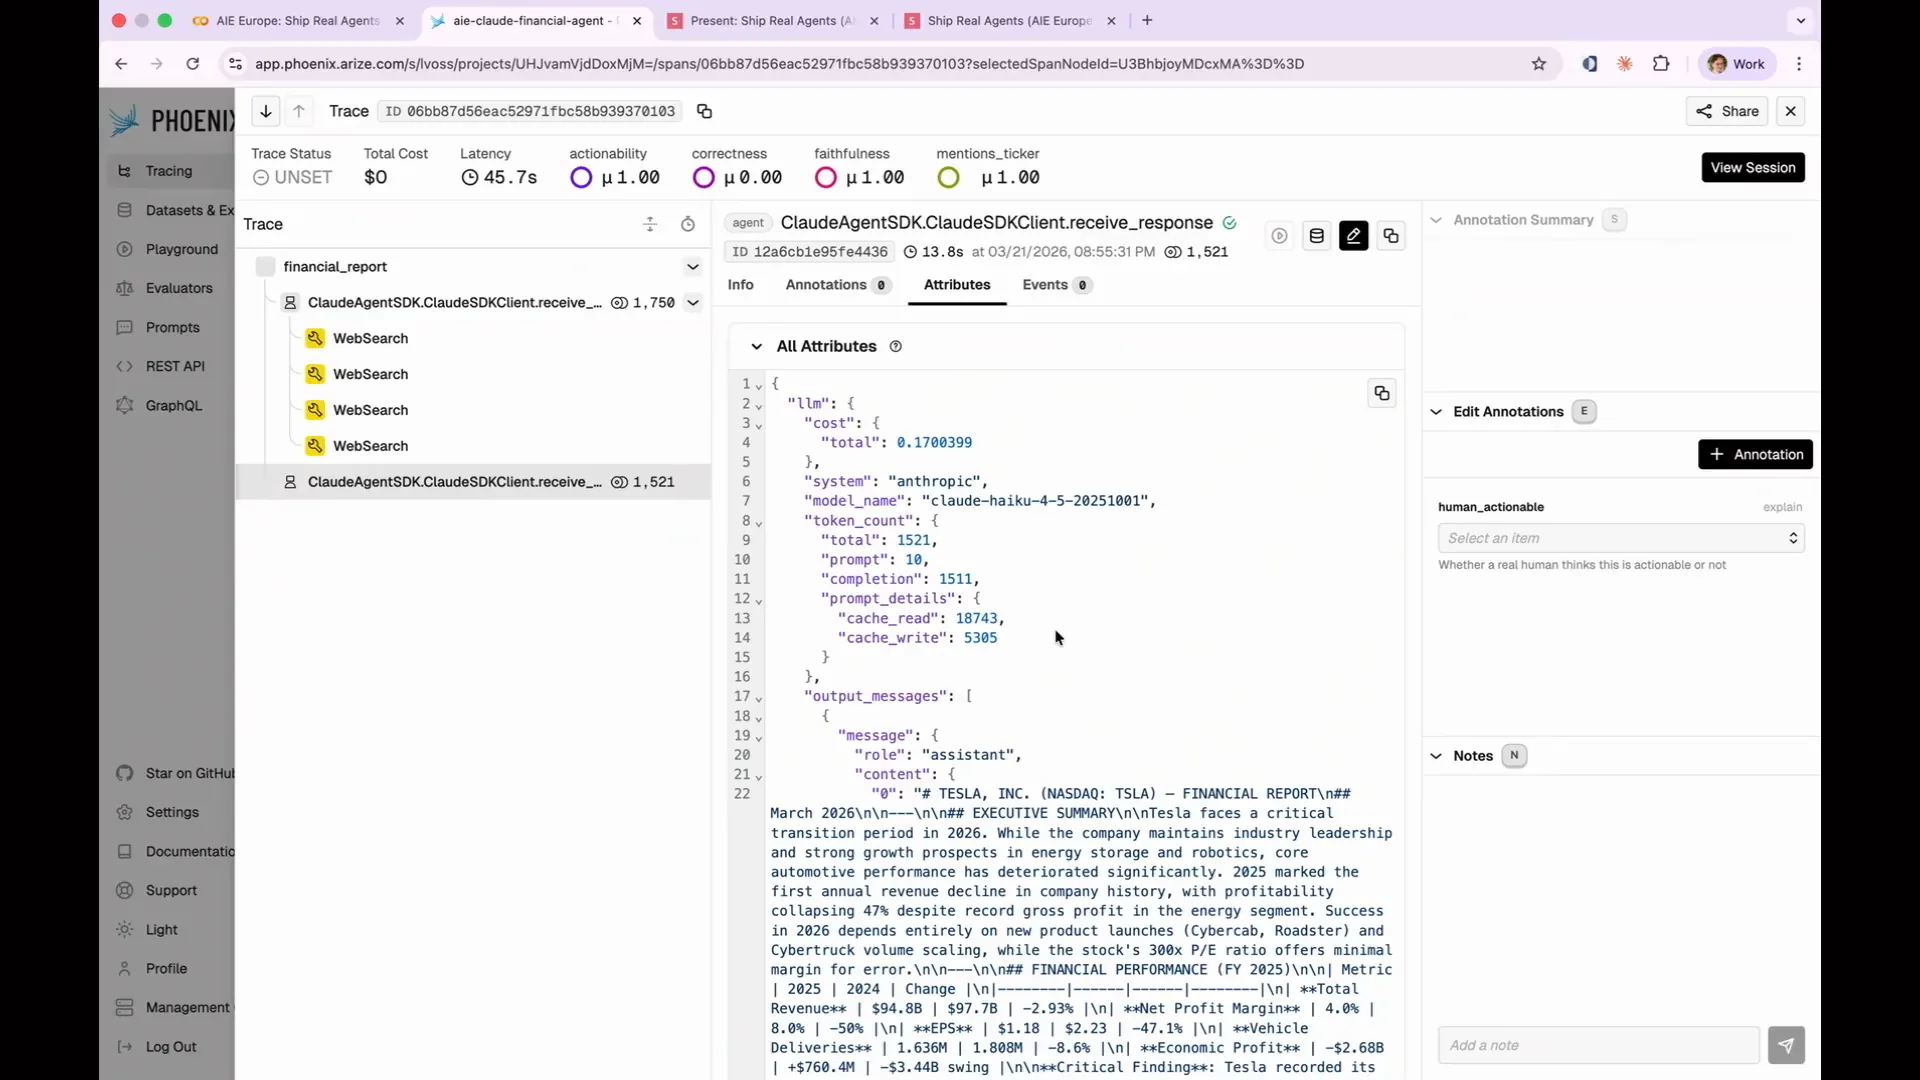Go to the previous trace with up arrow
Image resolution: width=1920 pixels, height=1080 pixels.
click(299, 111)
